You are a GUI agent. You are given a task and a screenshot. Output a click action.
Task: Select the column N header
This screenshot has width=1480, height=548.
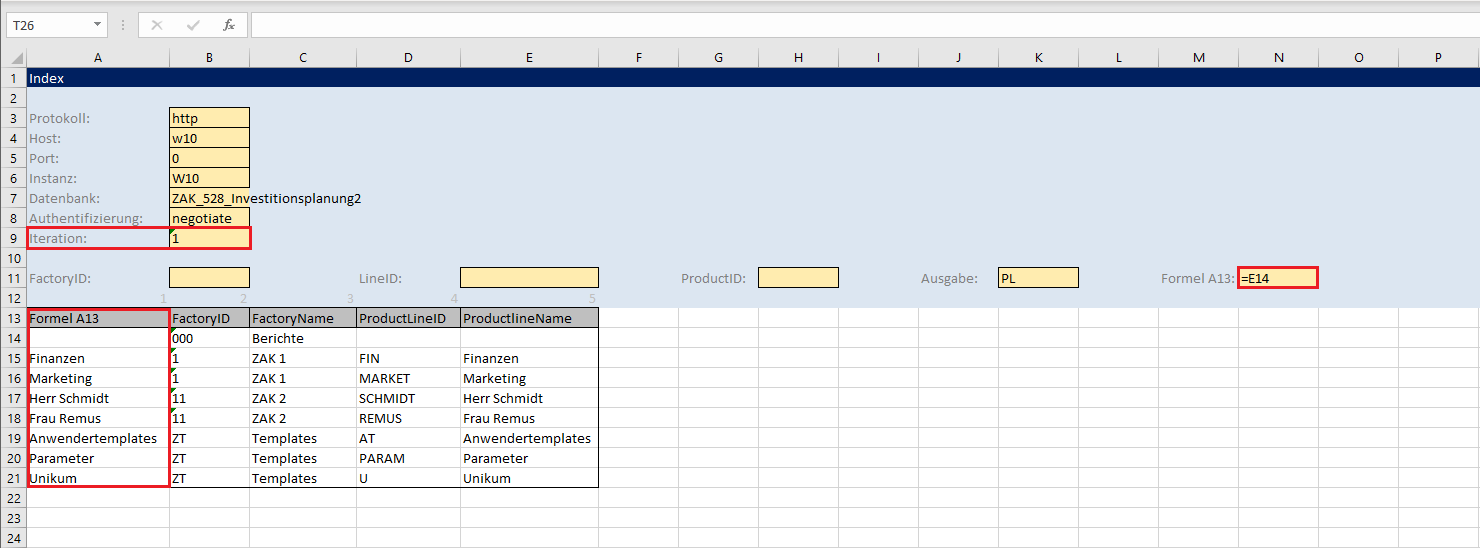1278,58
